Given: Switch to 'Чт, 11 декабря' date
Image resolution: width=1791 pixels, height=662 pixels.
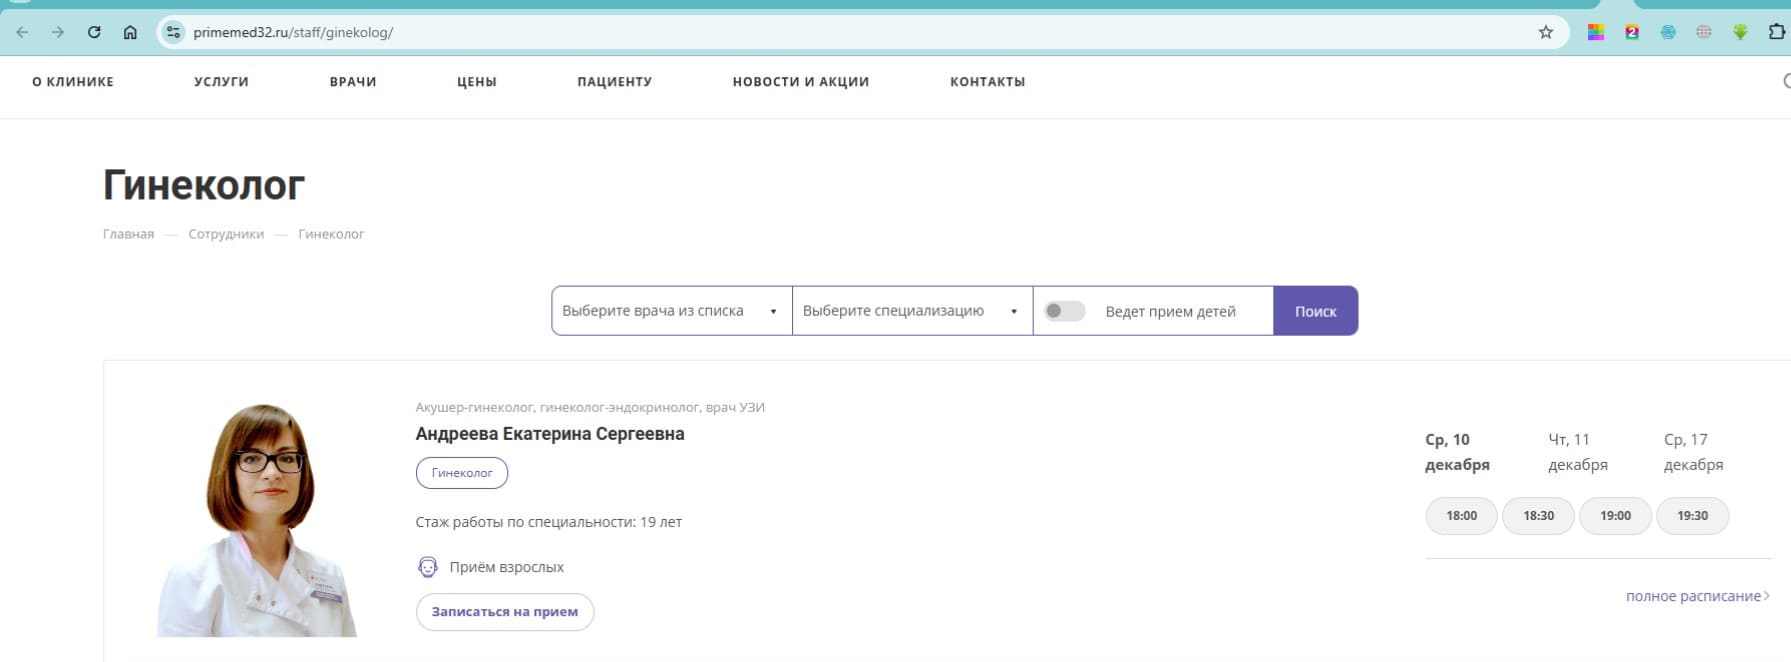Looking at the screenshot, I should click(x=1577, y=452).
